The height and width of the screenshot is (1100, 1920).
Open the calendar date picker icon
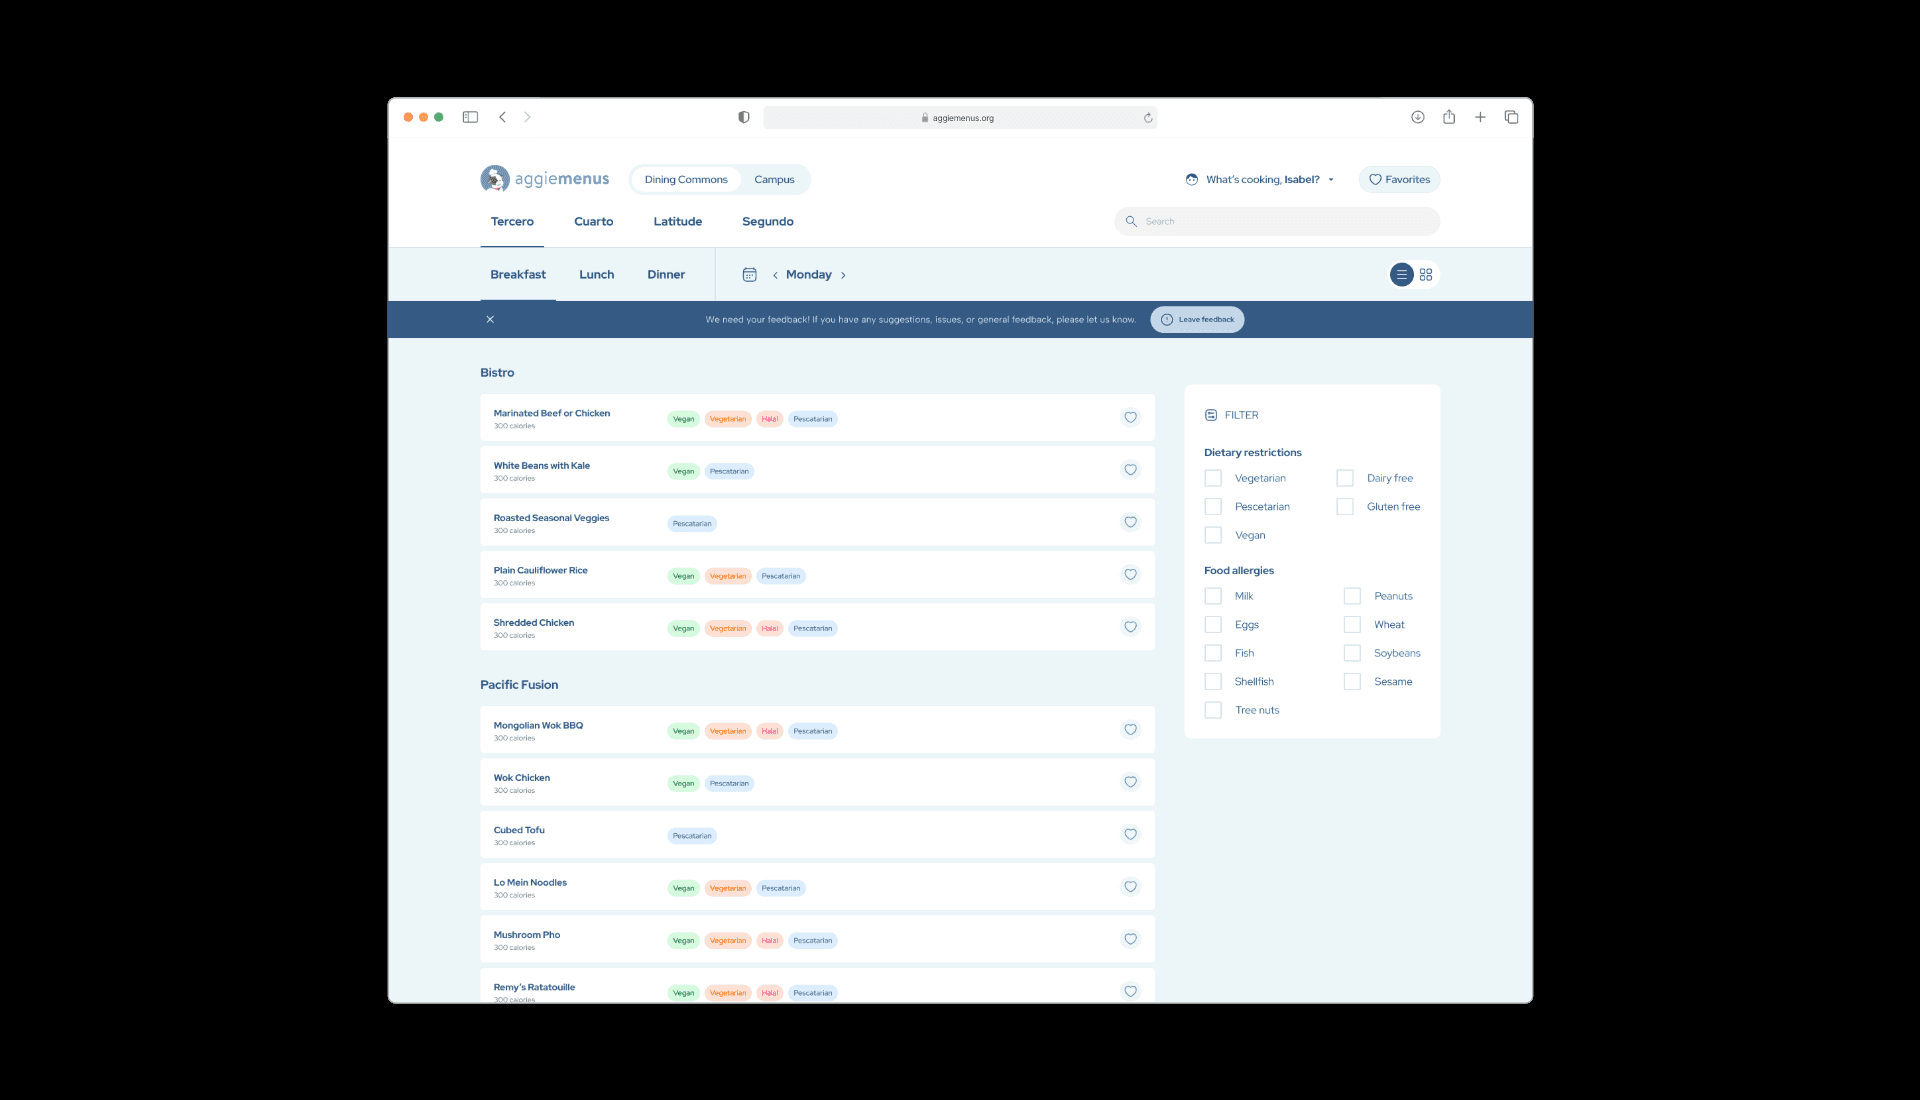click(x=749, y=275)
